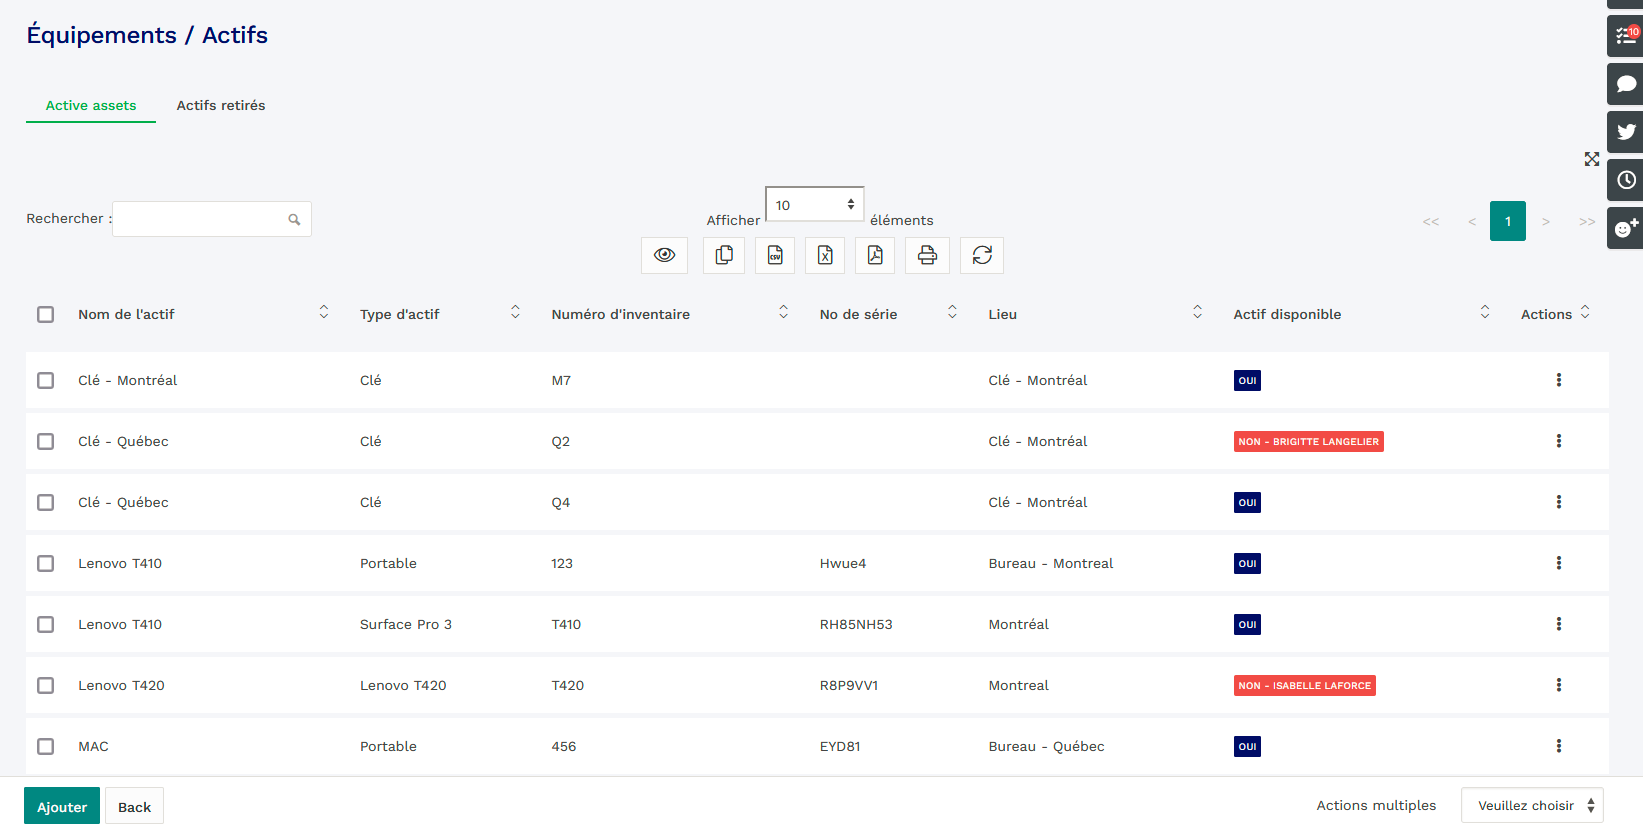Check the box for Clé - Montréal row

(46, 380)
